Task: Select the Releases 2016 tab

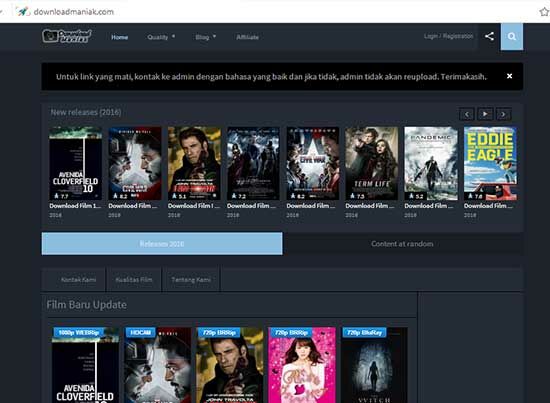Action: [162, 243]
